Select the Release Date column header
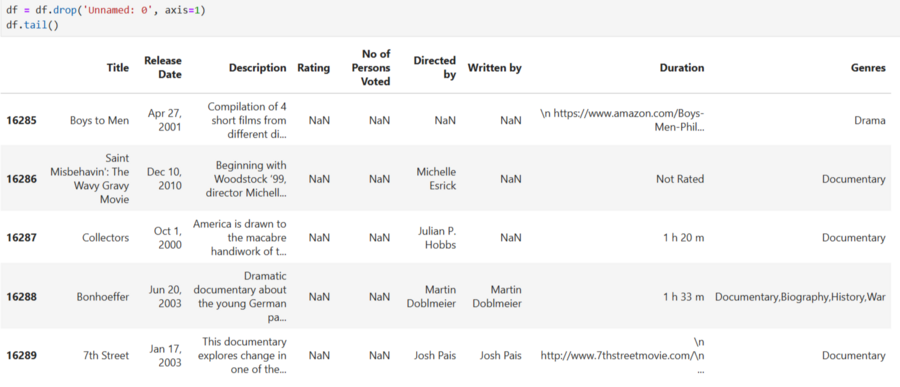 click(x=162, y=67)
